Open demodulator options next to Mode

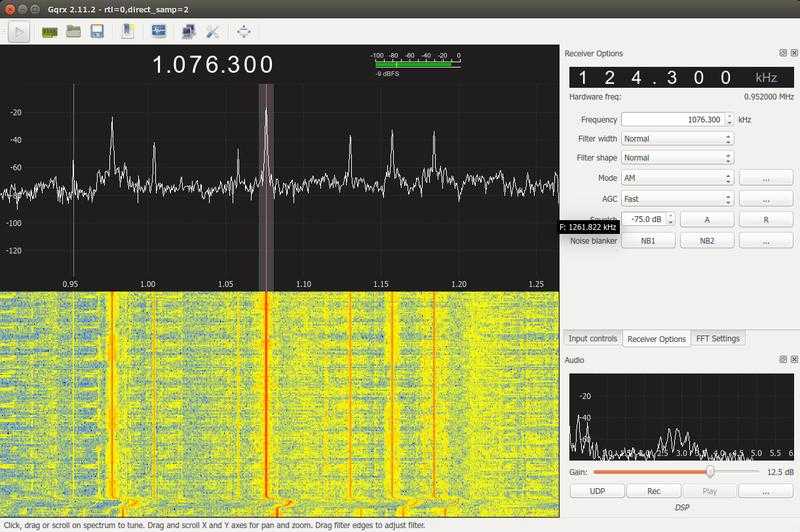(766, 178)
